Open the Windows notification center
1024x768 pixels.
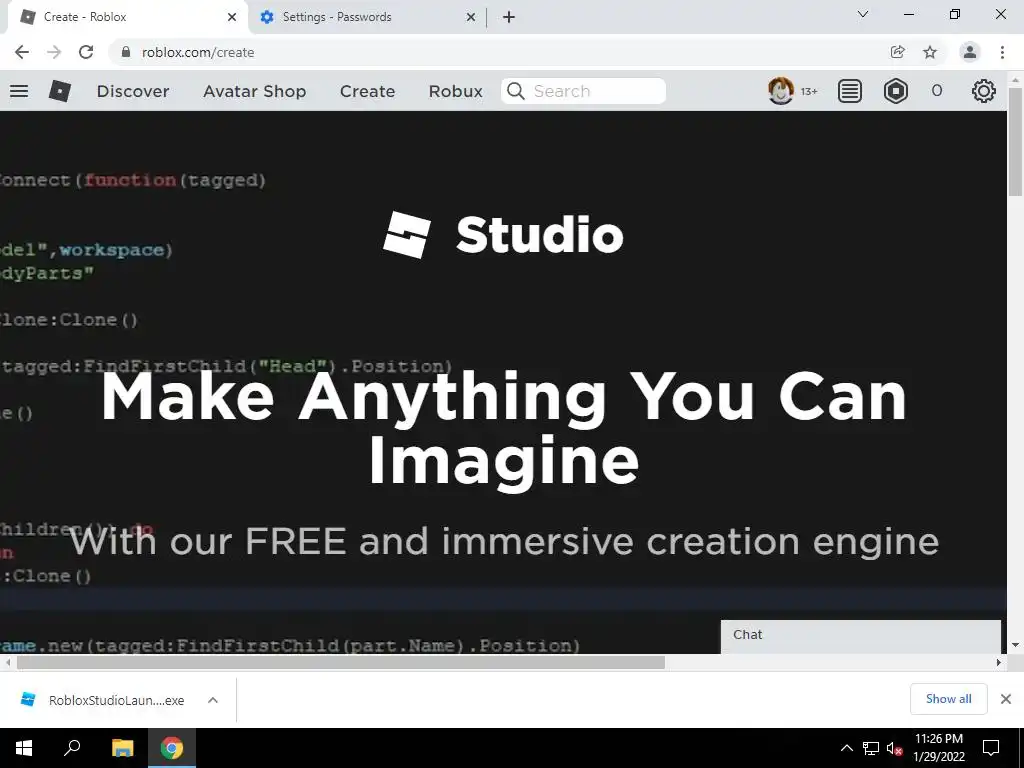[991, 748]
